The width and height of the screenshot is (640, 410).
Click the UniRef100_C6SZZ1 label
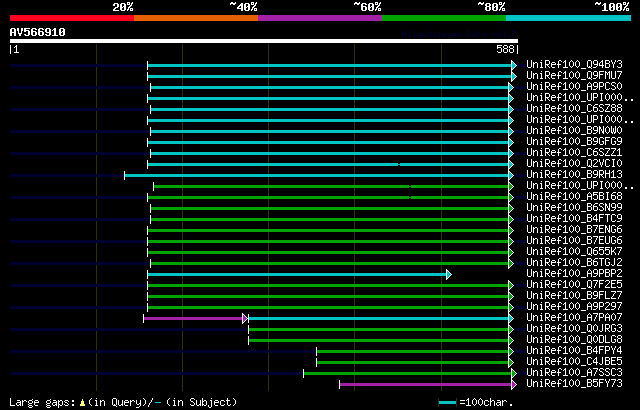pos(574,153)
